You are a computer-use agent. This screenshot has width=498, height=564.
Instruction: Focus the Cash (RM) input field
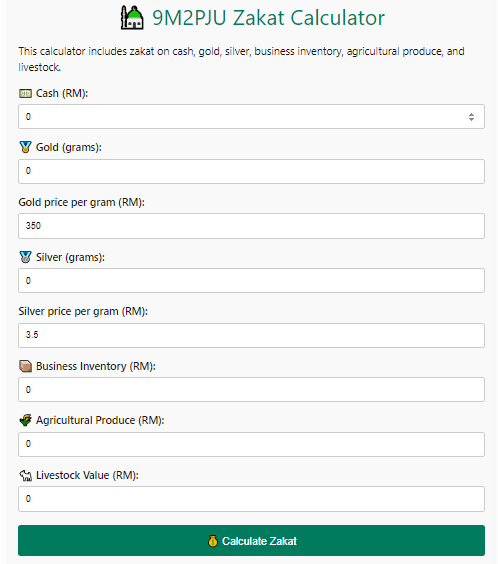[251, 117]
